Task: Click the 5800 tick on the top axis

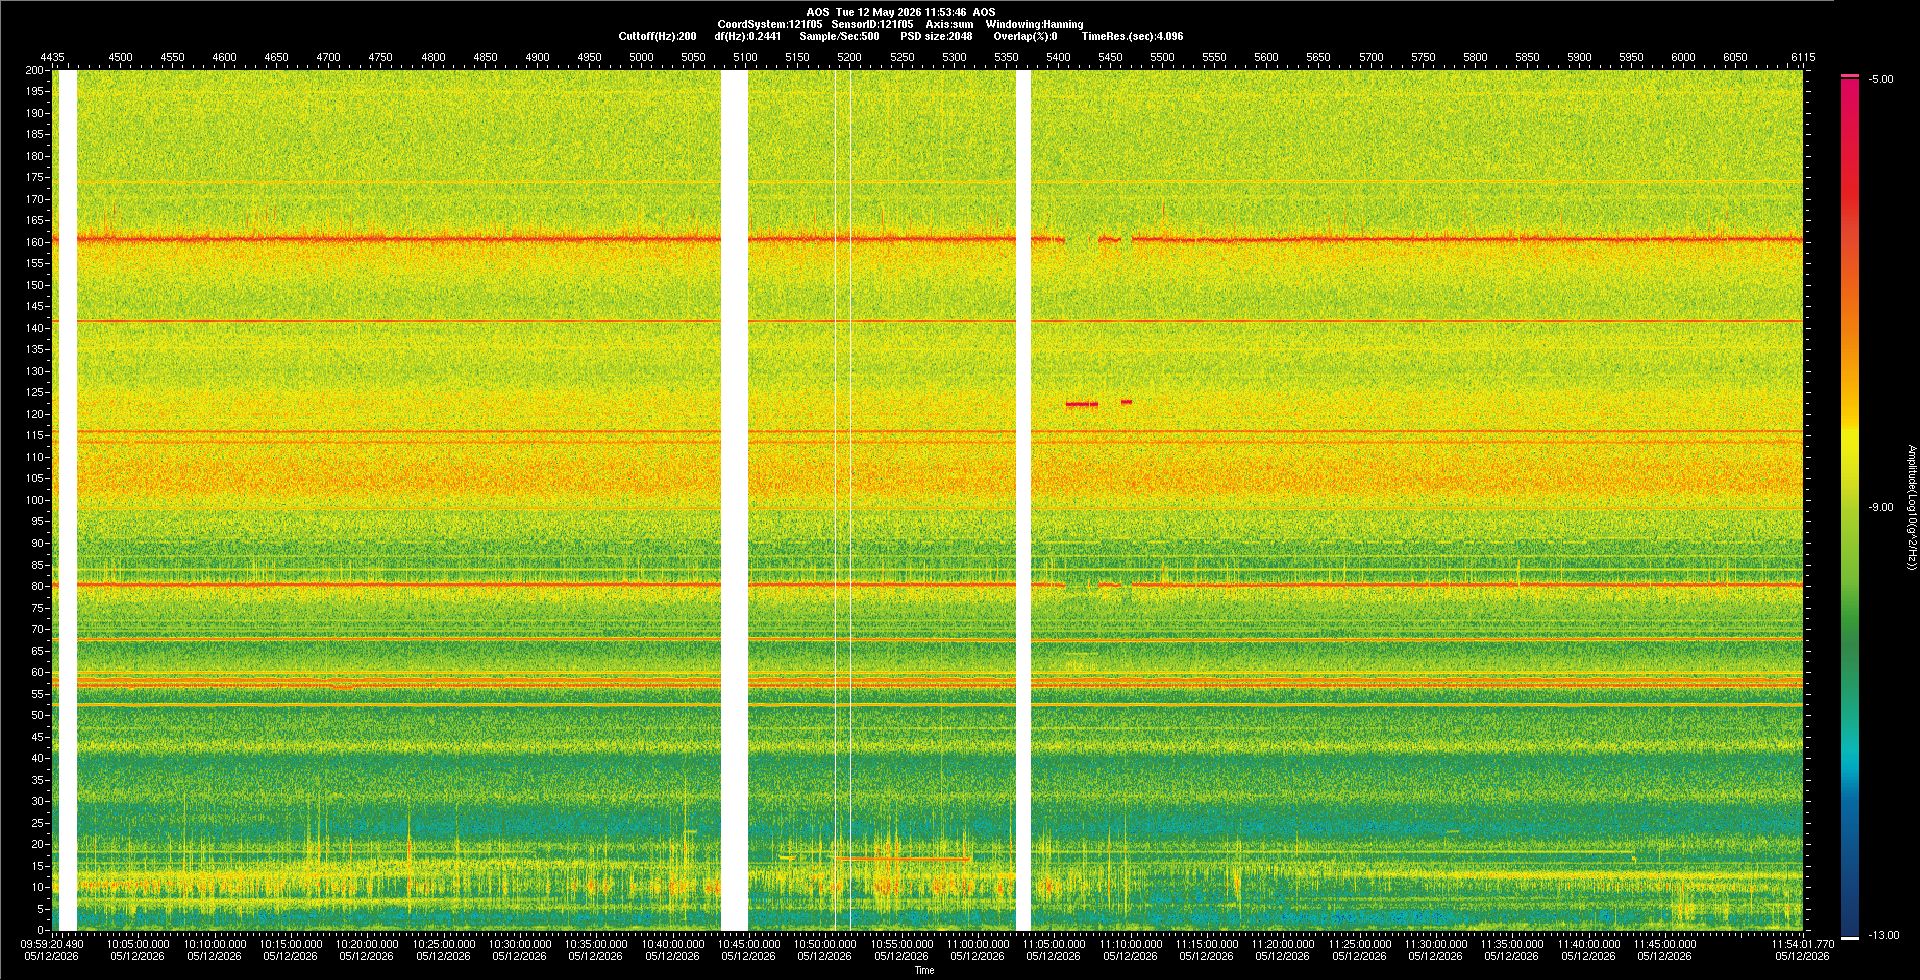Action: pos(1475,57)
